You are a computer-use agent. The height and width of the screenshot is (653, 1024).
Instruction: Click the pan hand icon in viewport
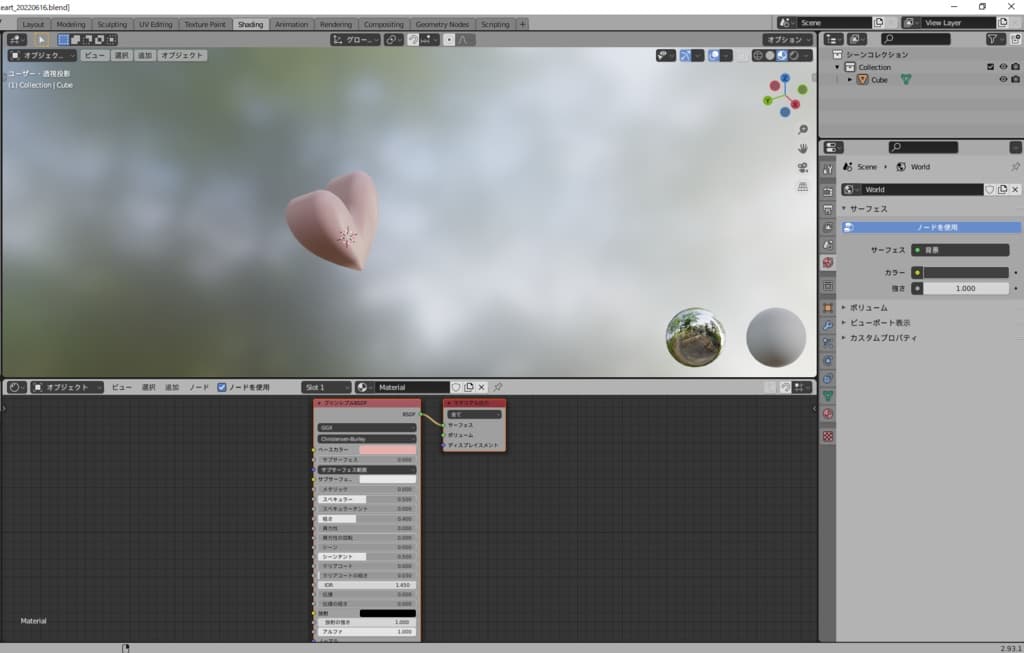click(x=802, y=148)
